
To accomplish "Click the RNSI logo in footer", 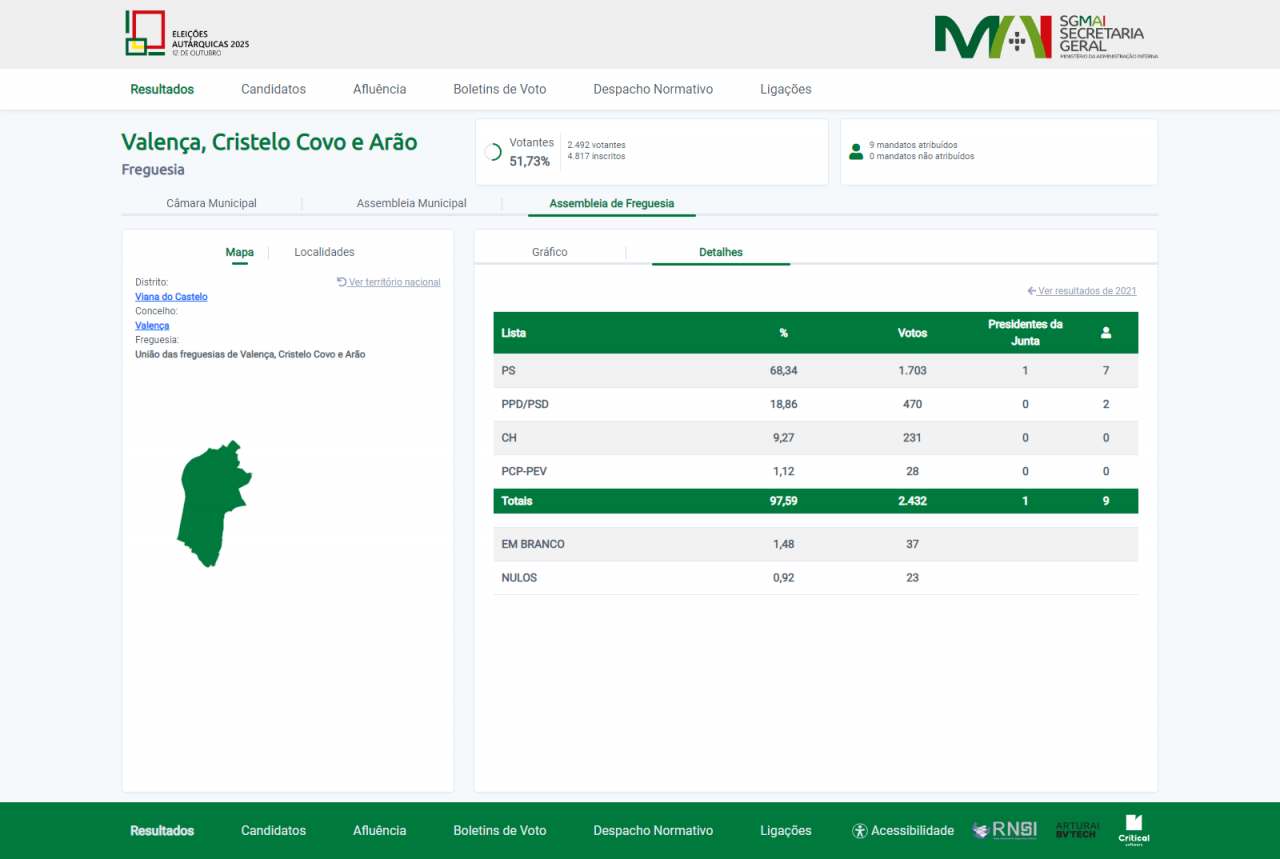I will (1004, 830).
